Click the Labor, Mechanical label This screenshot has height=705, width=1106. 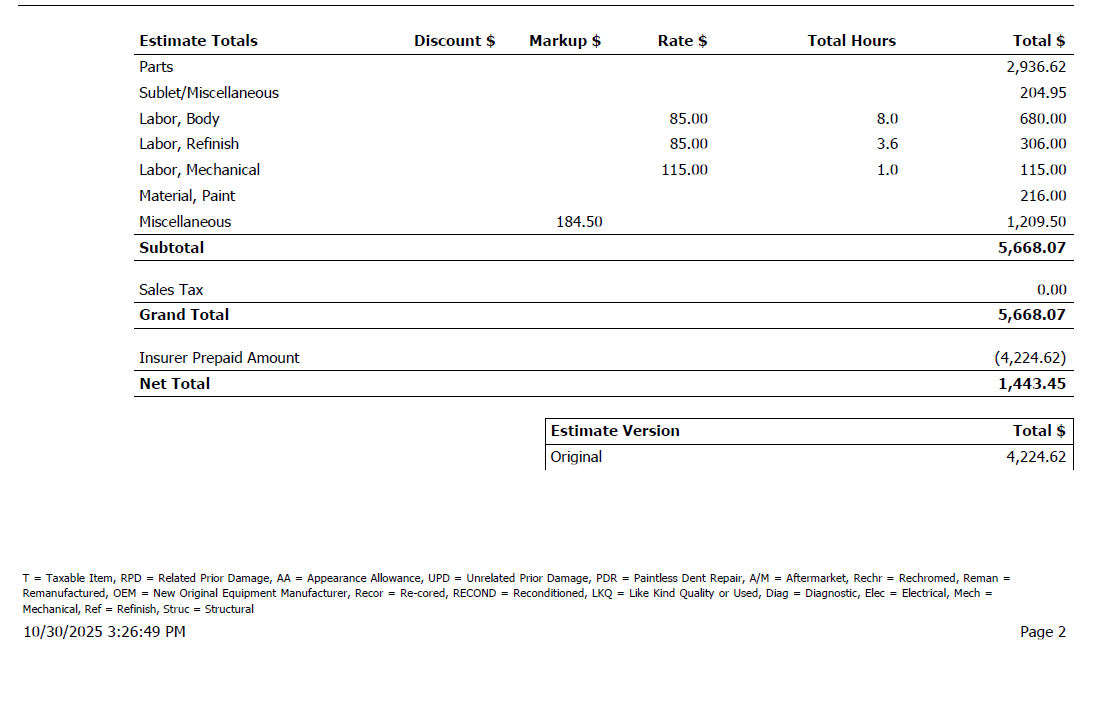click(200, 170)
